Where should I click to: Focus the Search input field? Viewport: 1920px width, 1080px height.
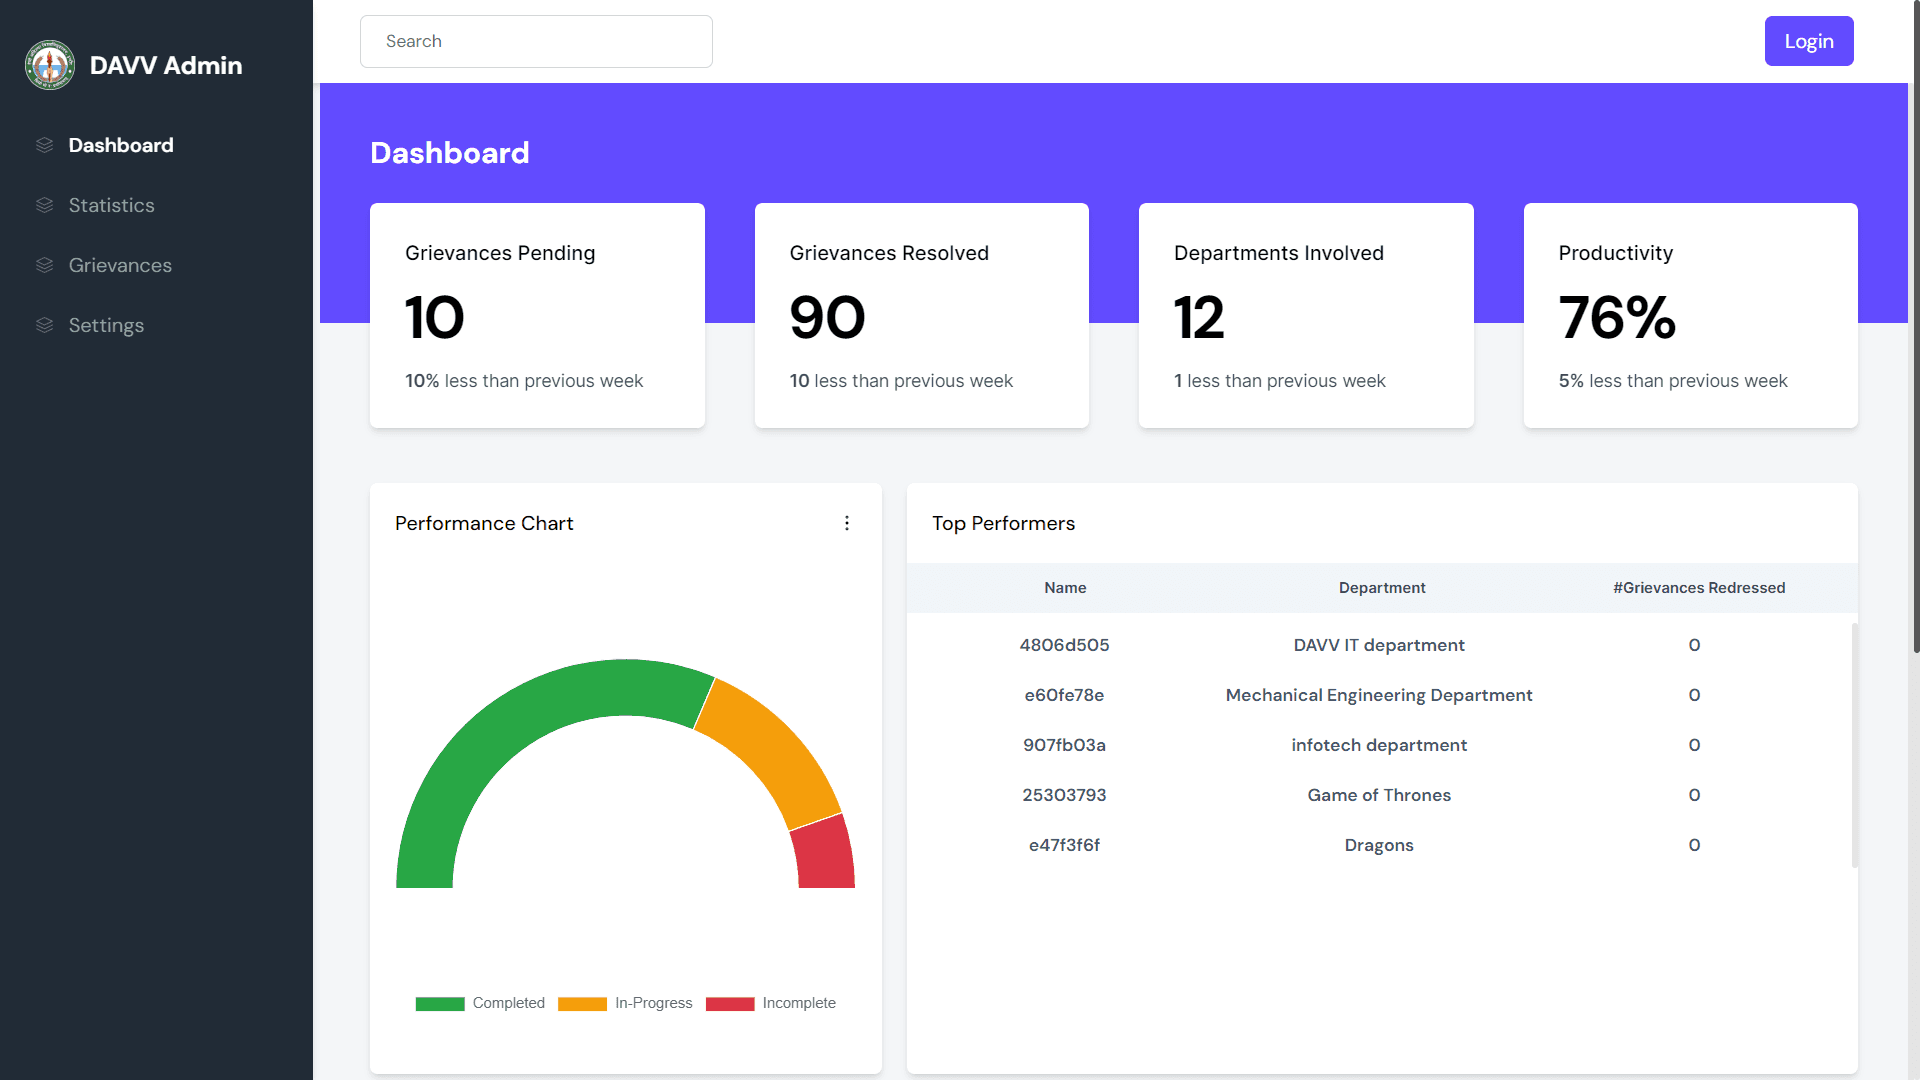(536, 41)
